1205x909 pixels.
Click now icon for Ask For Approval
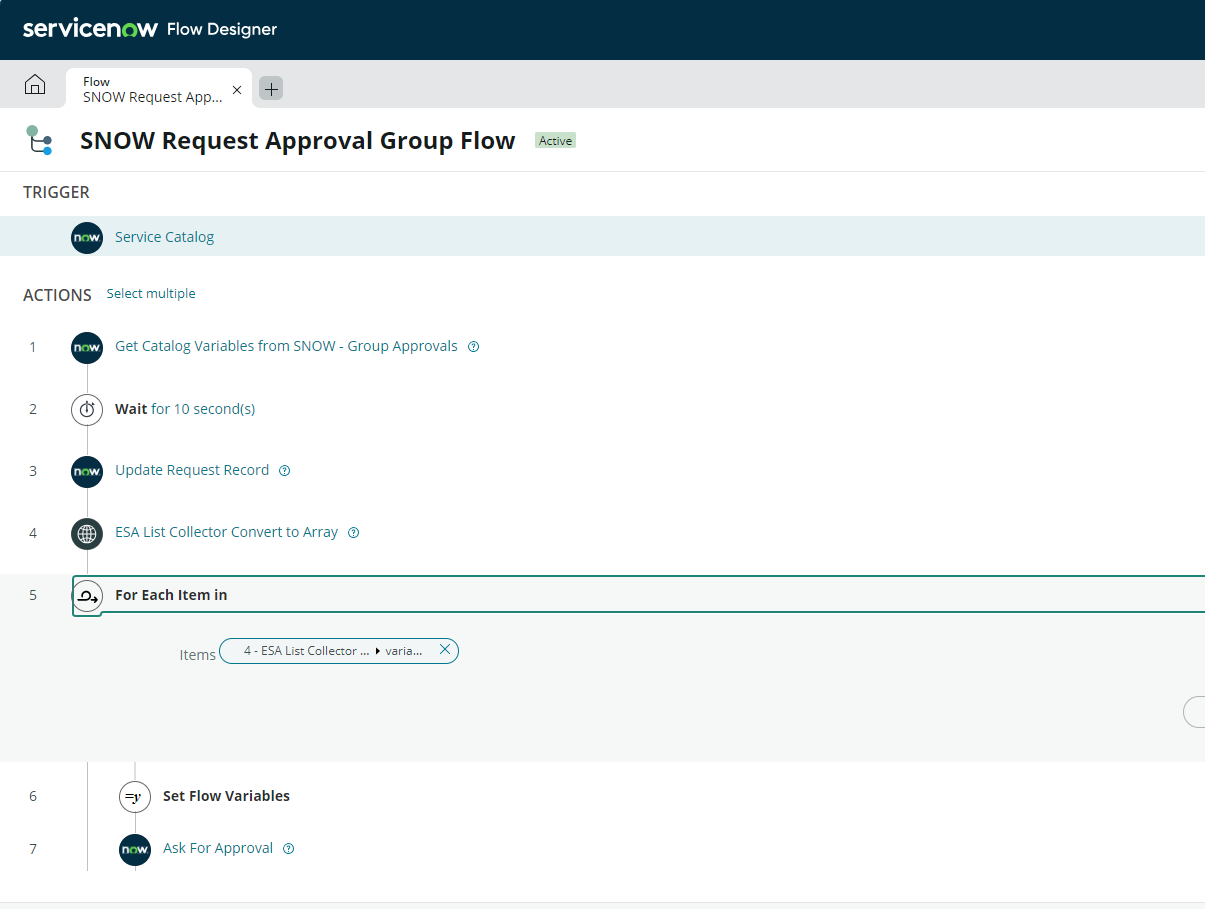pyautogui.click(x=135, y=850)
